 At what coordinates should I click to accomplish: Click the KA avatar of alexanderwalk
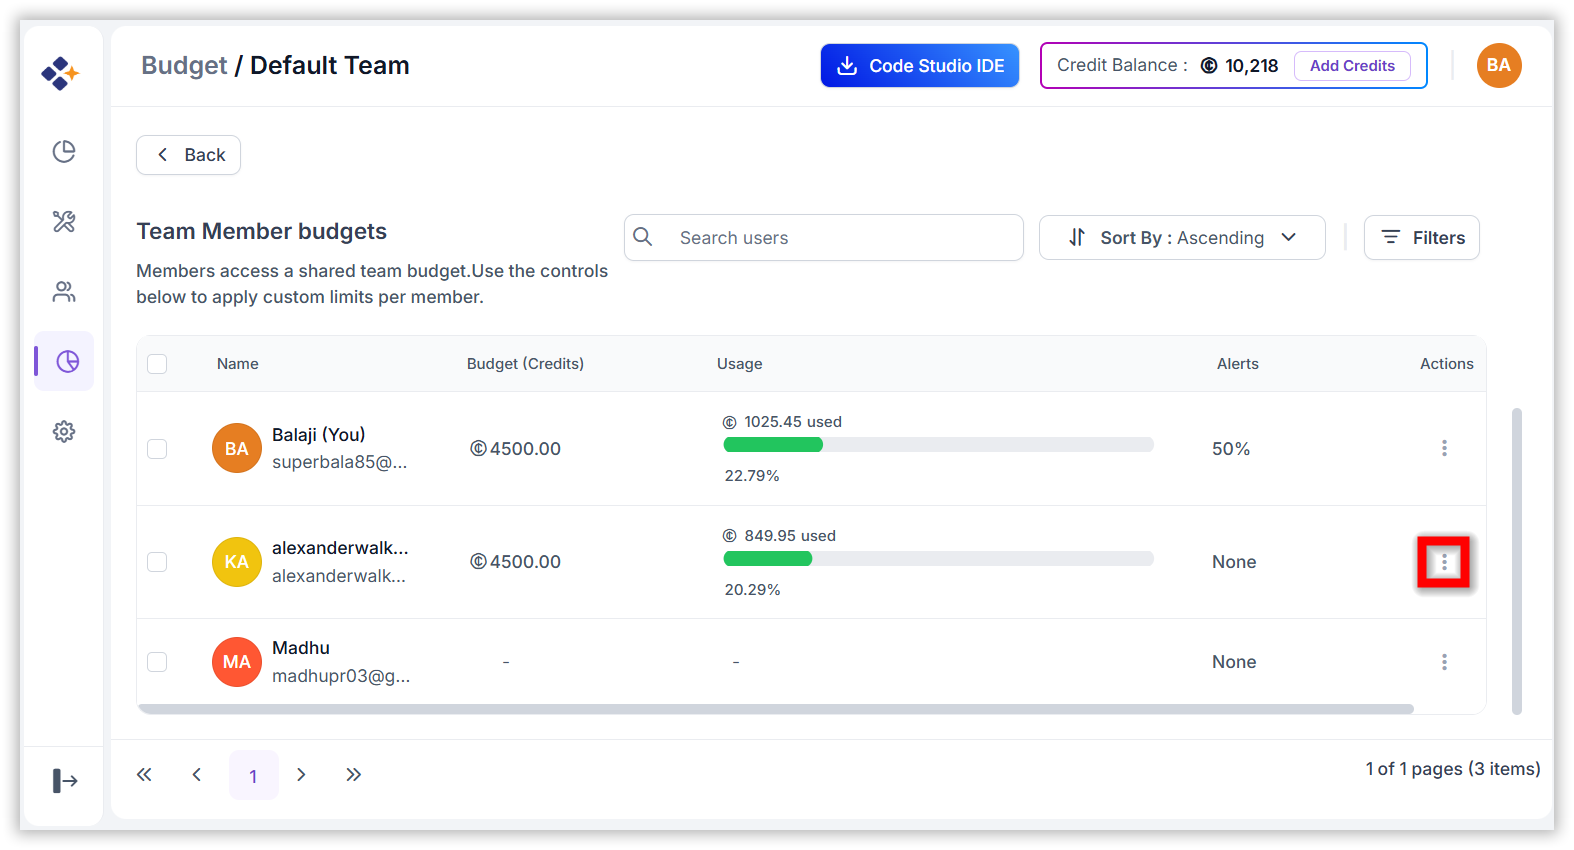[237, 562]
